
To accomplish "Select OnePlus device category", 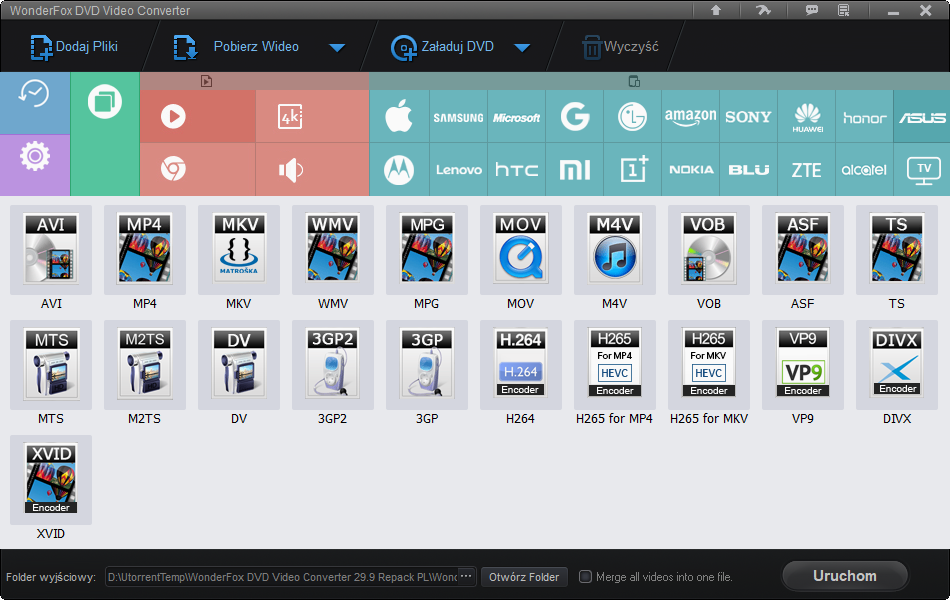I will (x=633, y=170).
